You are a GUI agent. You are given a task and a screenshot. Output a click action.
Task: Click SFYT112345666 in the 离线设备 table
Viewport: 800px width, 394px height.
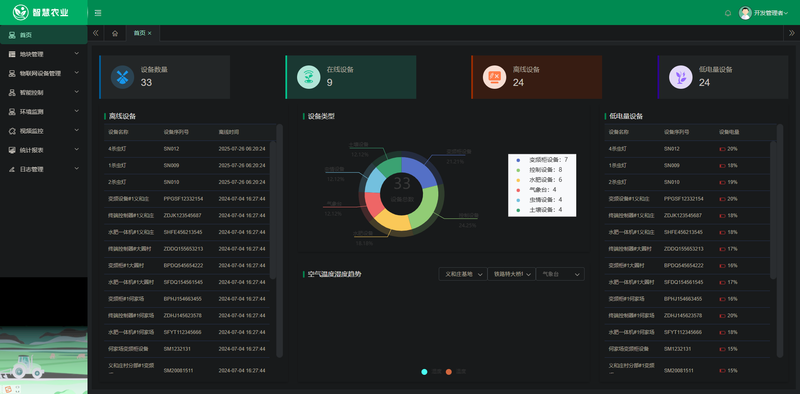tap(182, 332)
